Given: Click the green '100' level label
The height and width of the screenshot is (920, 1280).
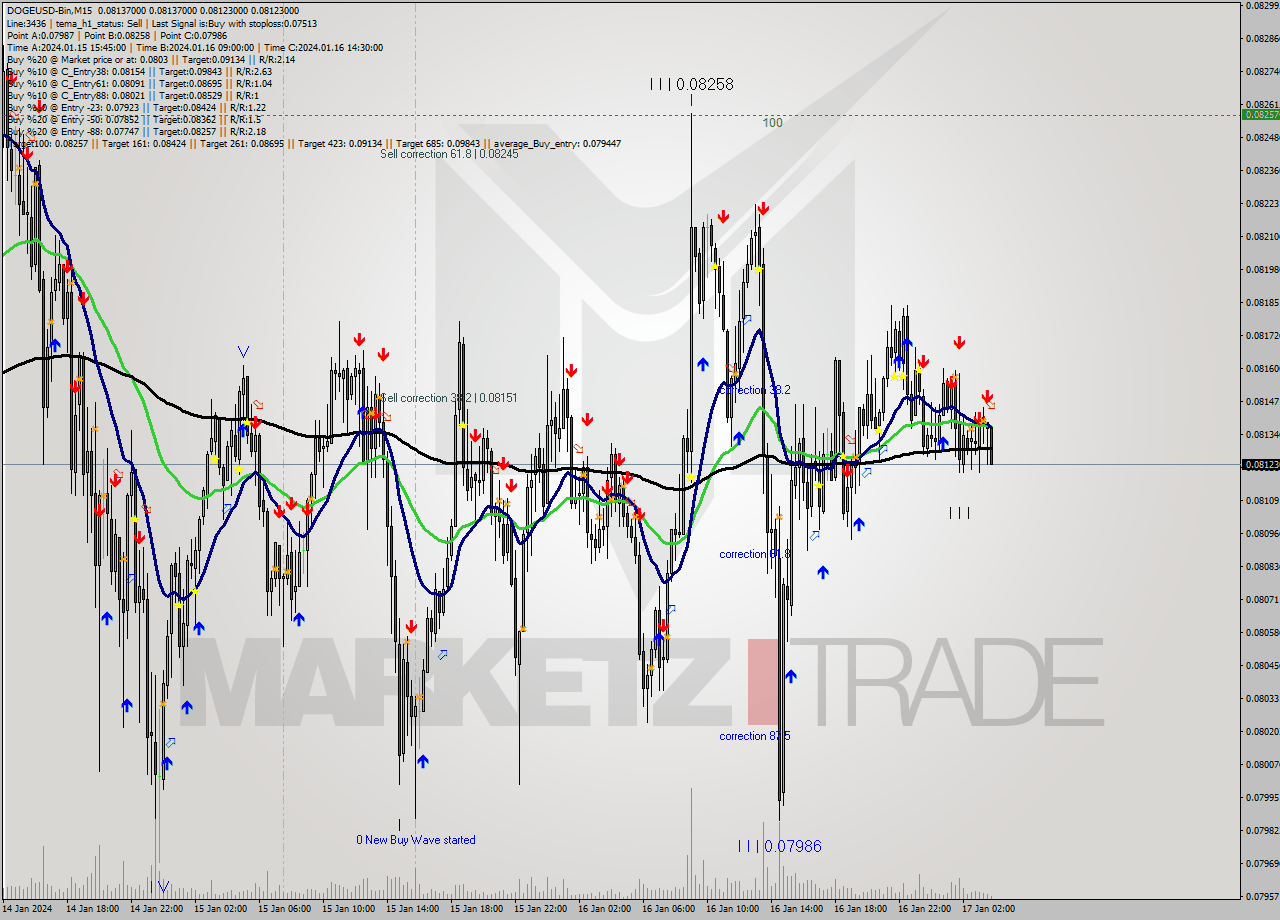Looking at the screenshot, I should click(x=773, y=123).
